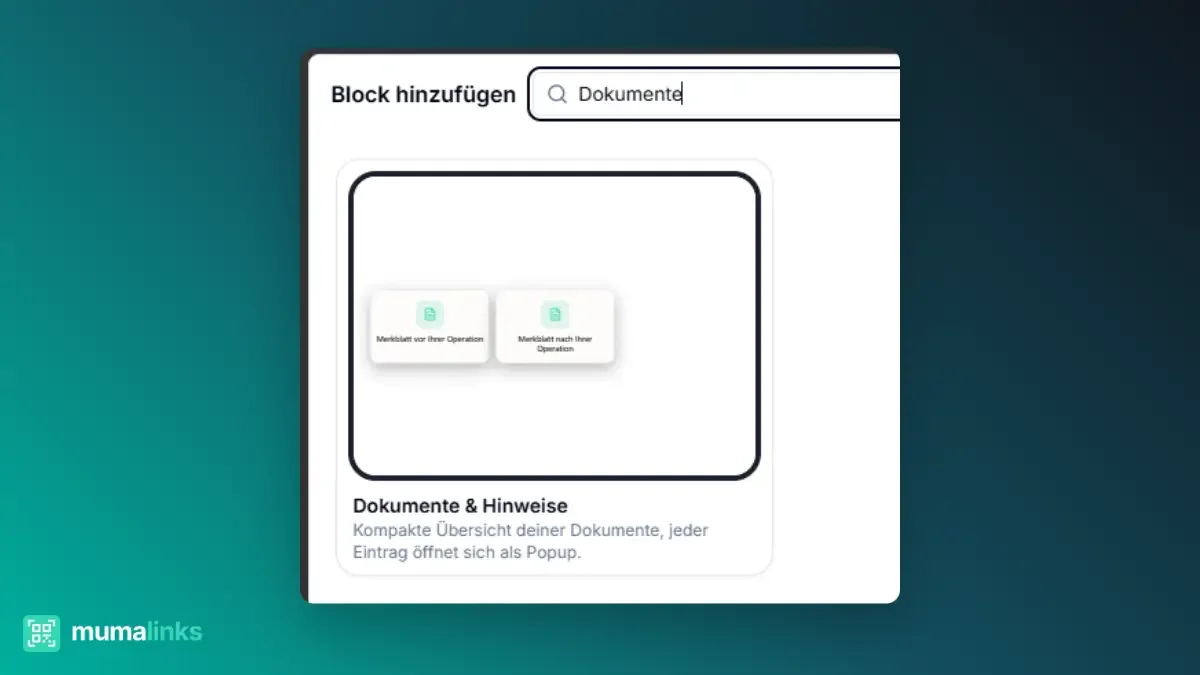The height and width of the screenshot is (675, 1200).
Task: Click the mumalinks wordmark text
Action: (x=137, y=632)
